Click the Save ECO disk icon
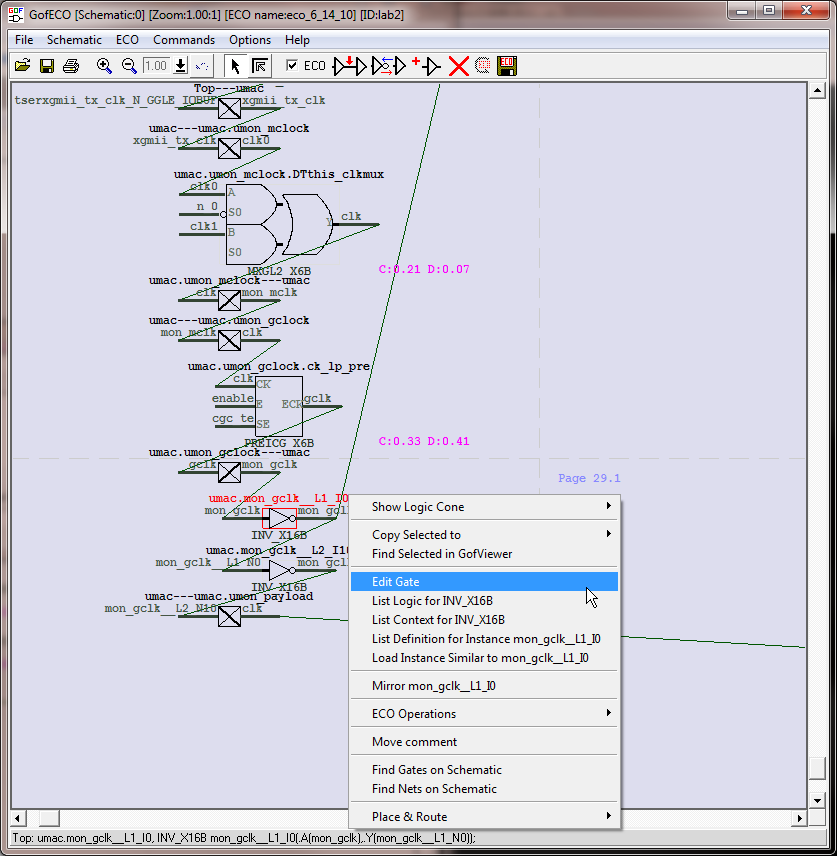Screen dimensions: 837x856 pos(507,66)
